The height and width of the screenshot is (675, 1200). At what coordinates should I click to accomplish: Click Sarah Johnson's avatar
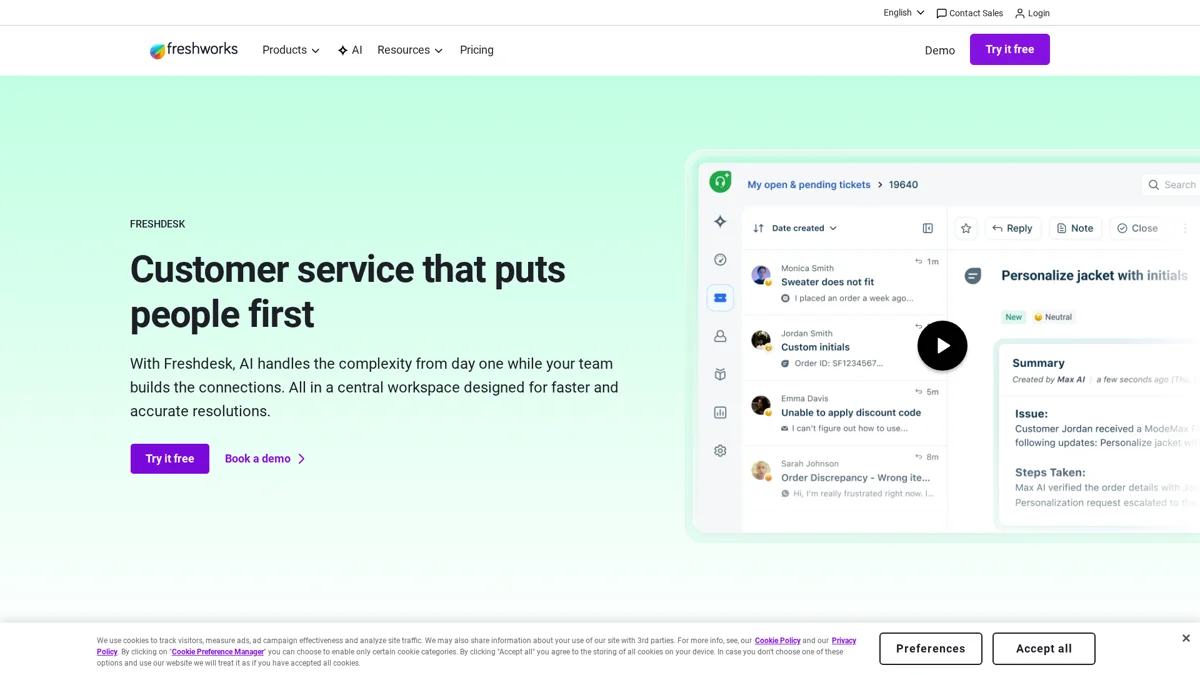click(761, 470)
